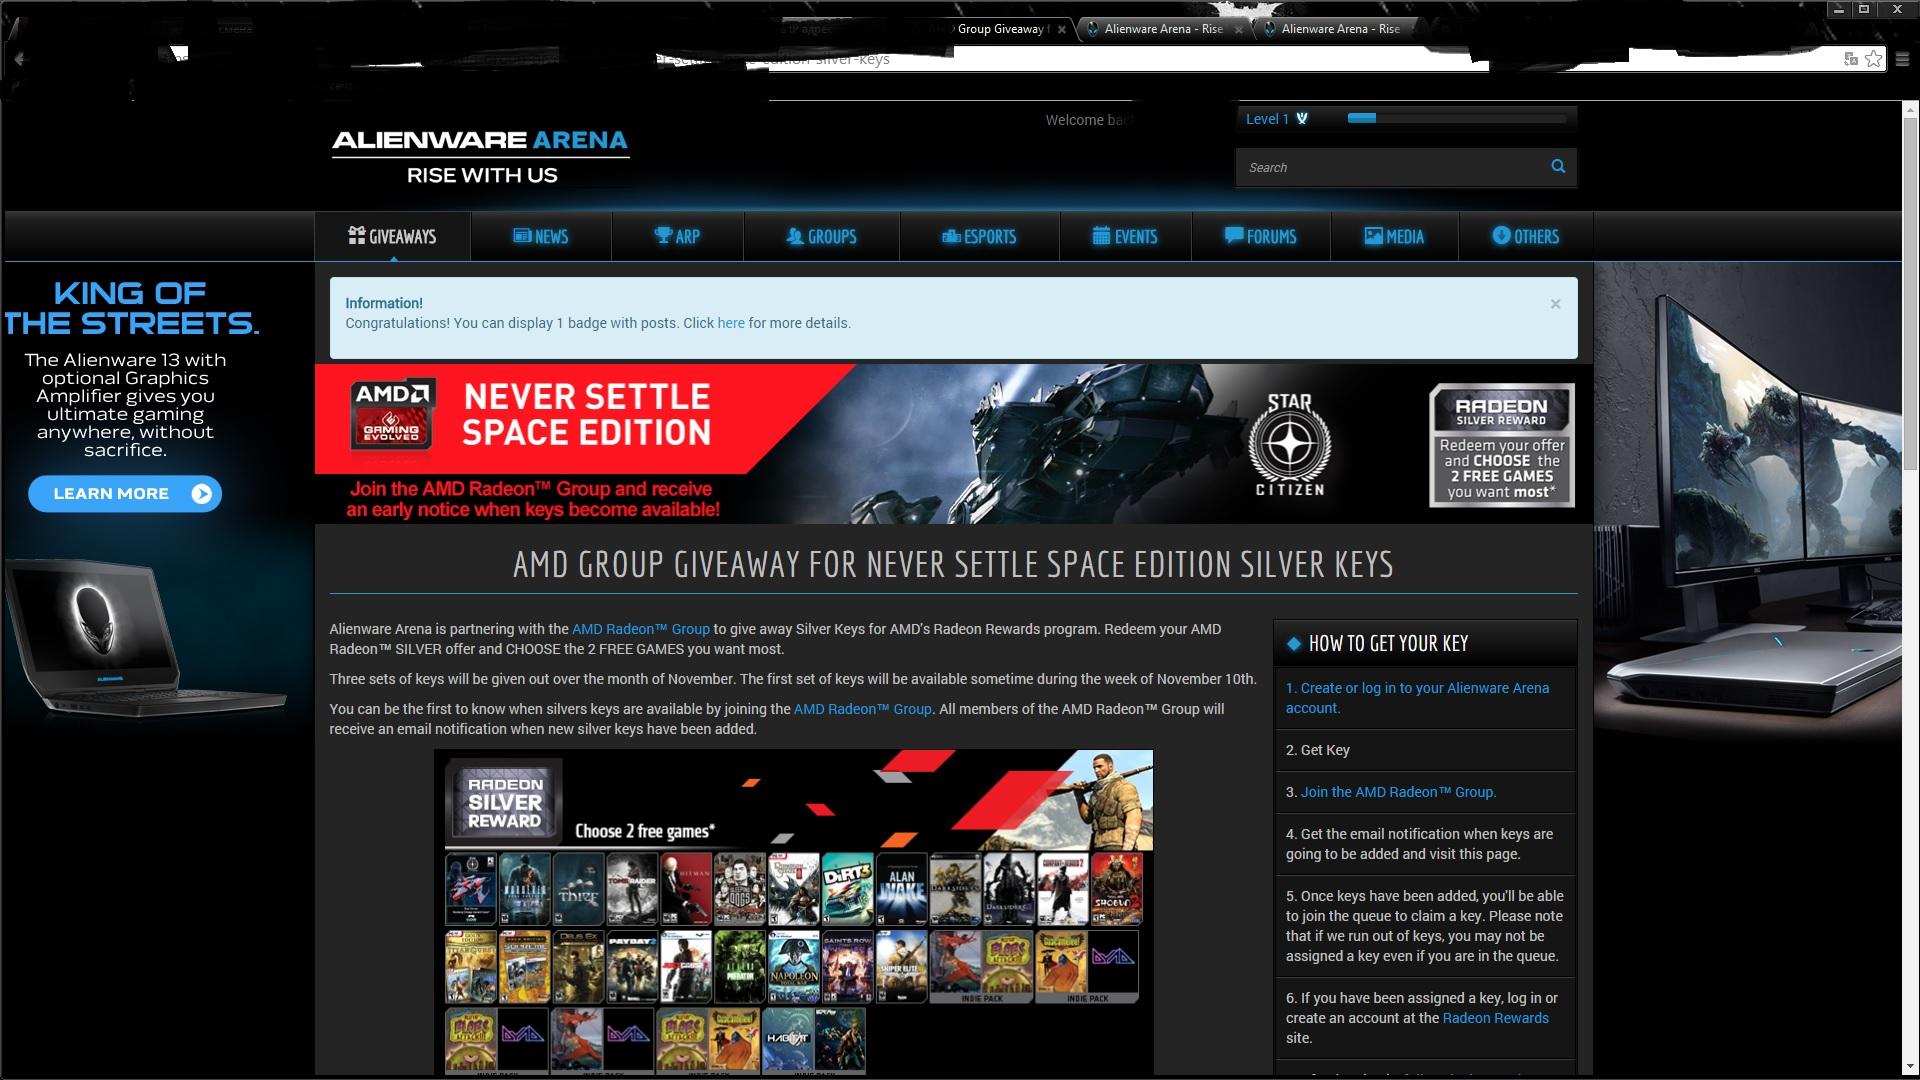Click the Alienware Arena logo

480,157
